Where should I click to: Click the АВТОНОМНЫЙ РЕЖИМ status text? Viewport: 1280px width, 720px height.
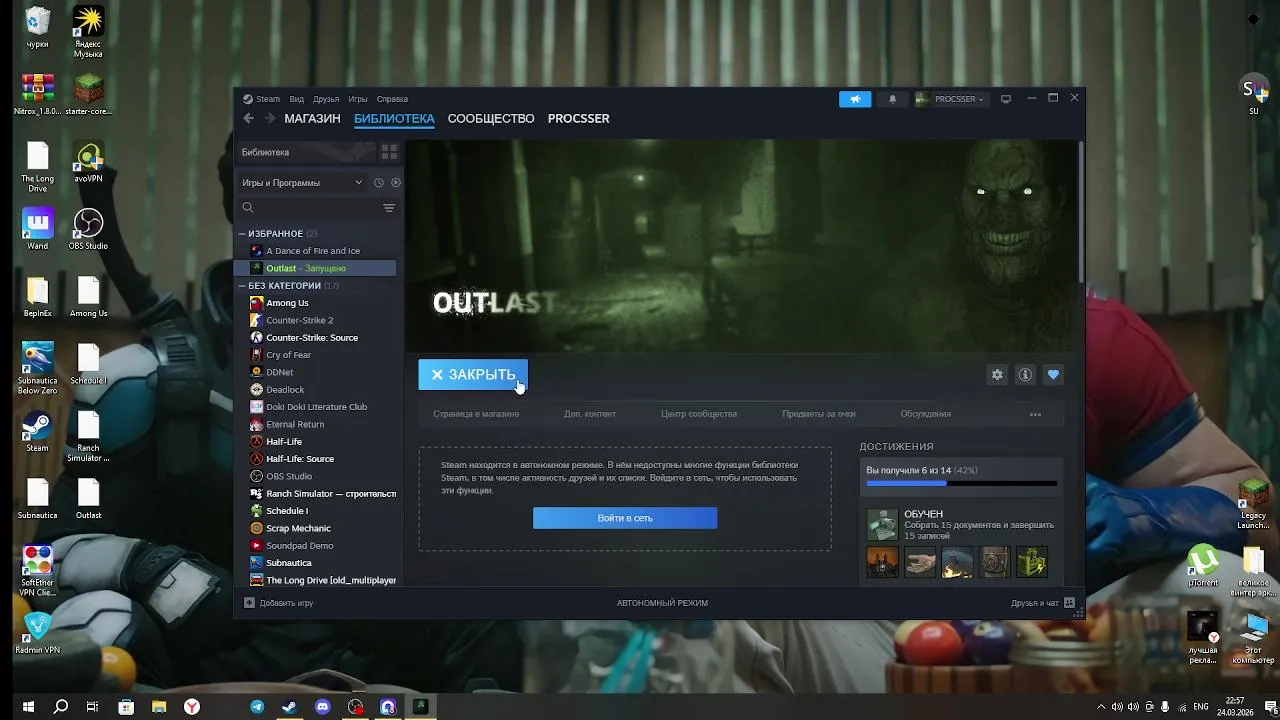(x=662, y=603)
